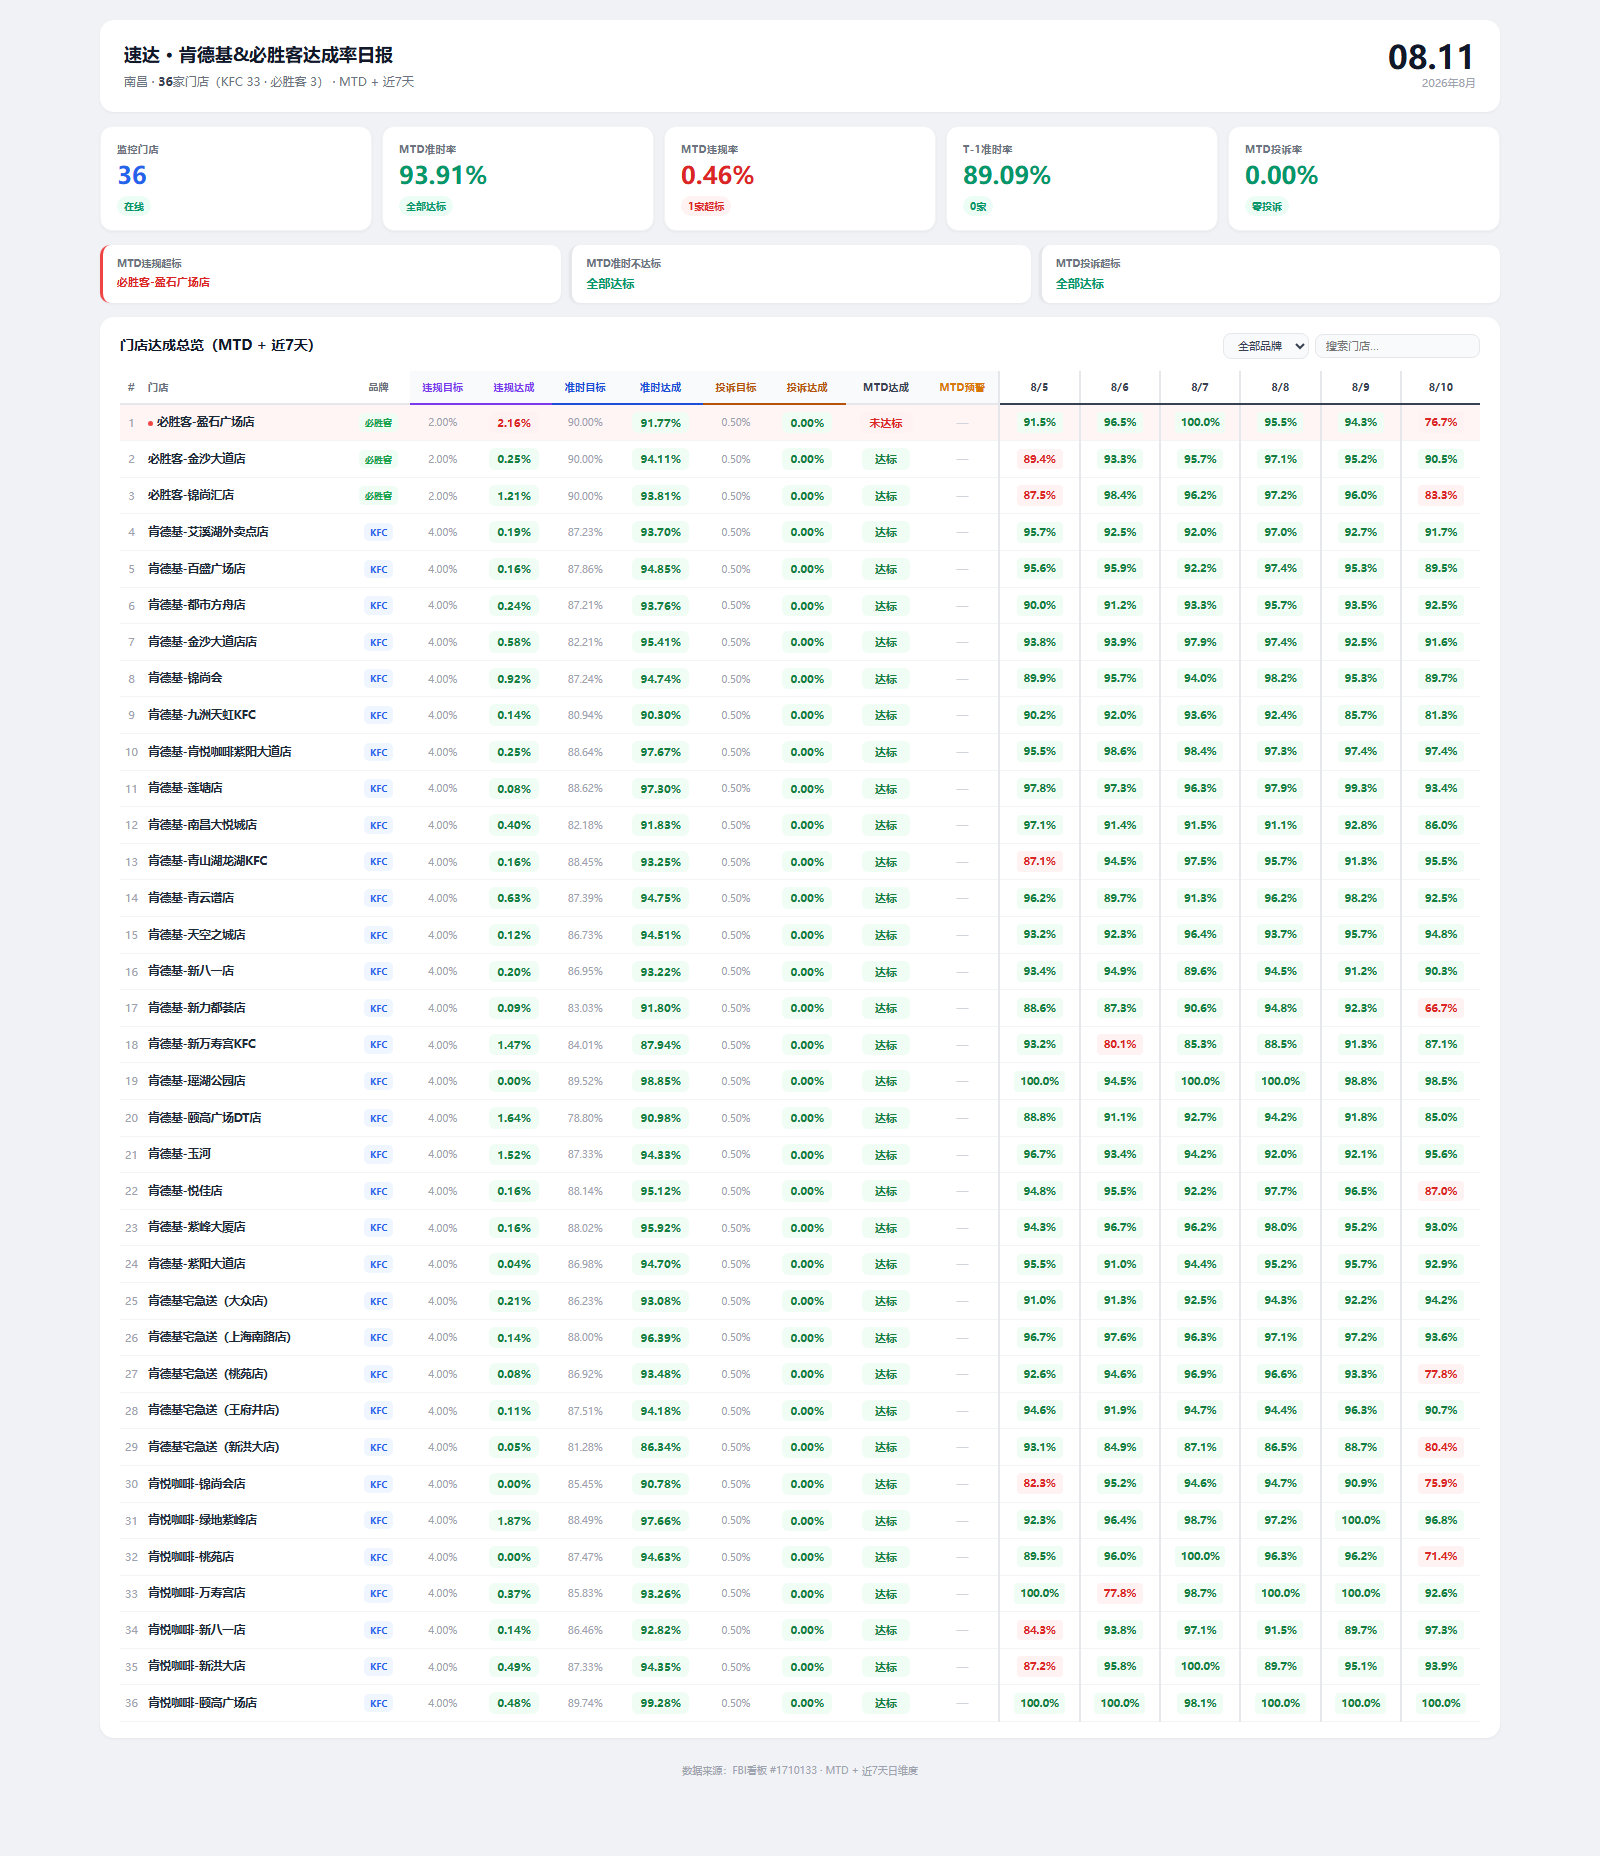
Task: Select the 必胜客-金沙大道店 row name
Action: [197, 459]
